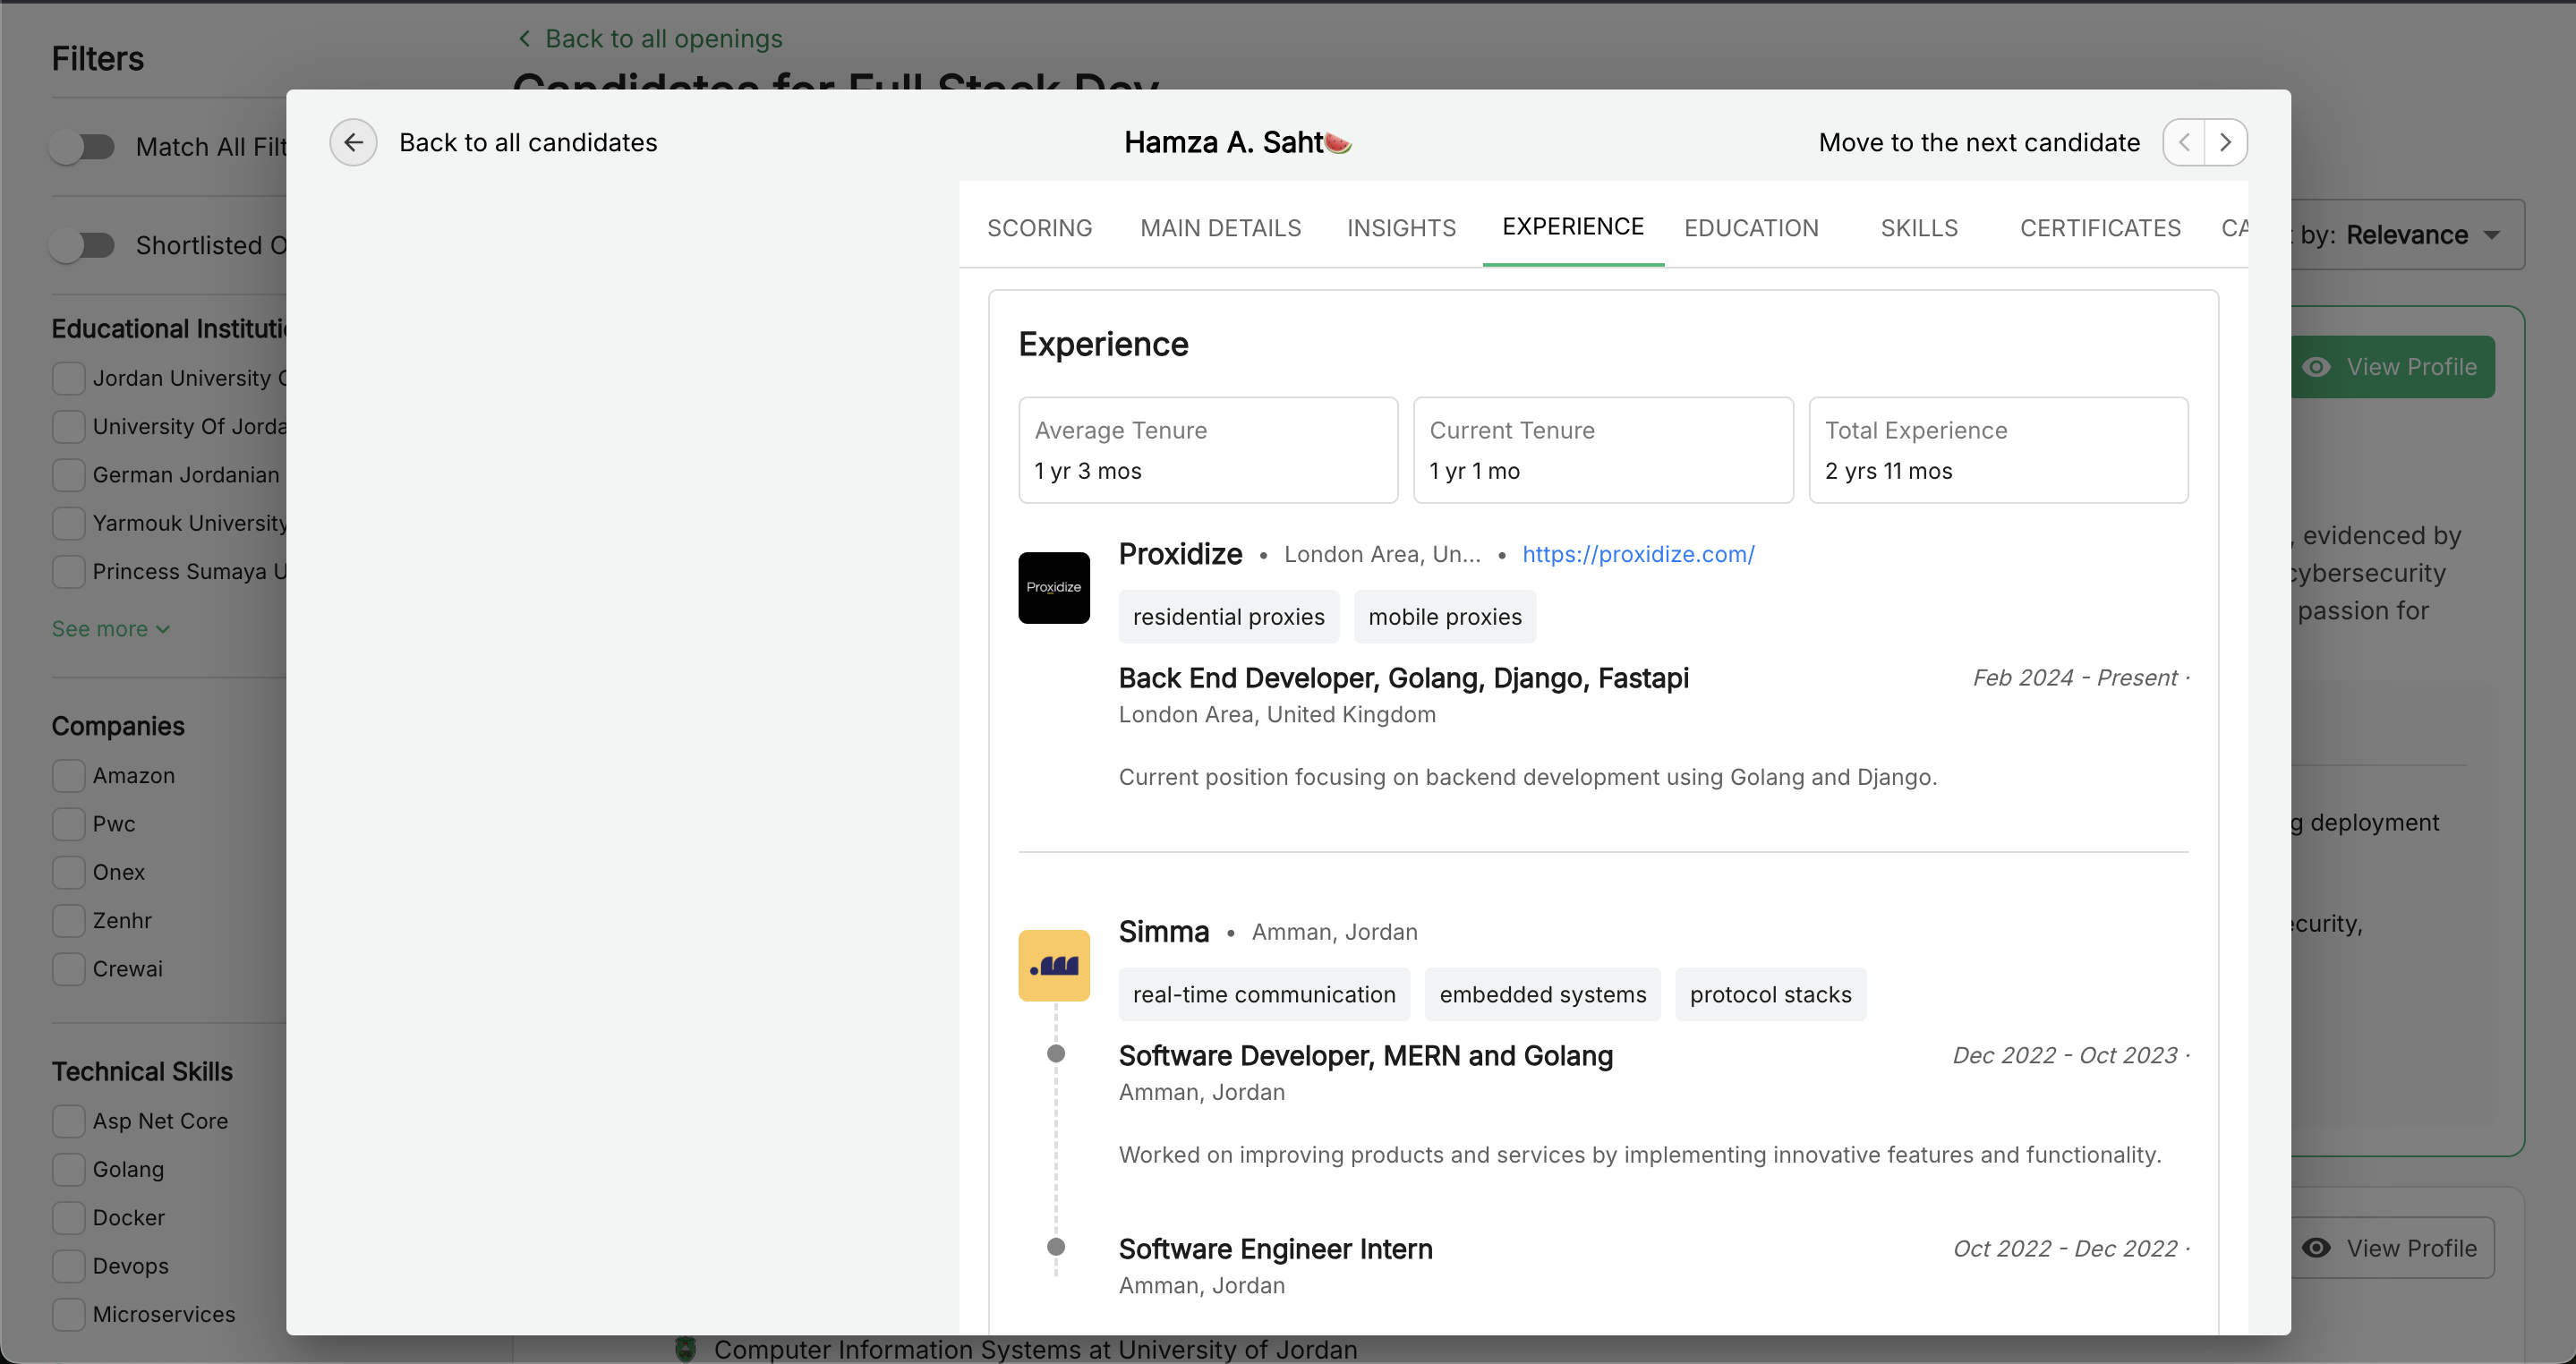
Task: Check the Amazon company filter
Action: (69, 775)
